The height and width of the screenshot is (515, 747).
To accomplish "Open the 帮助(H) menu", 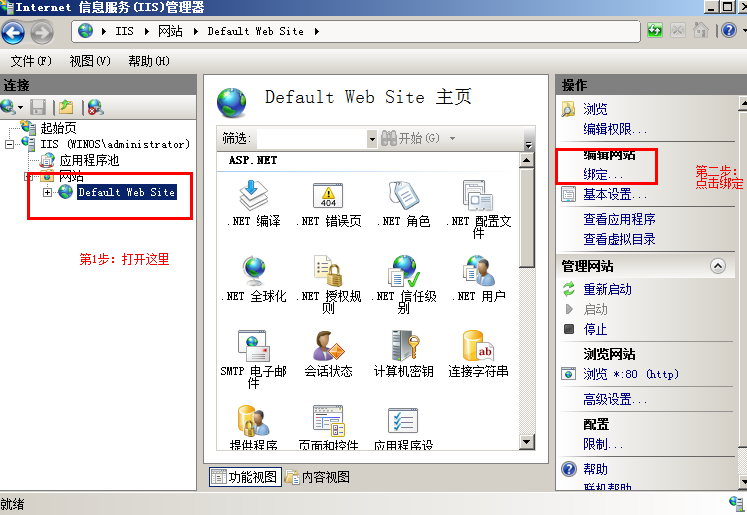I will coord(149,61).
